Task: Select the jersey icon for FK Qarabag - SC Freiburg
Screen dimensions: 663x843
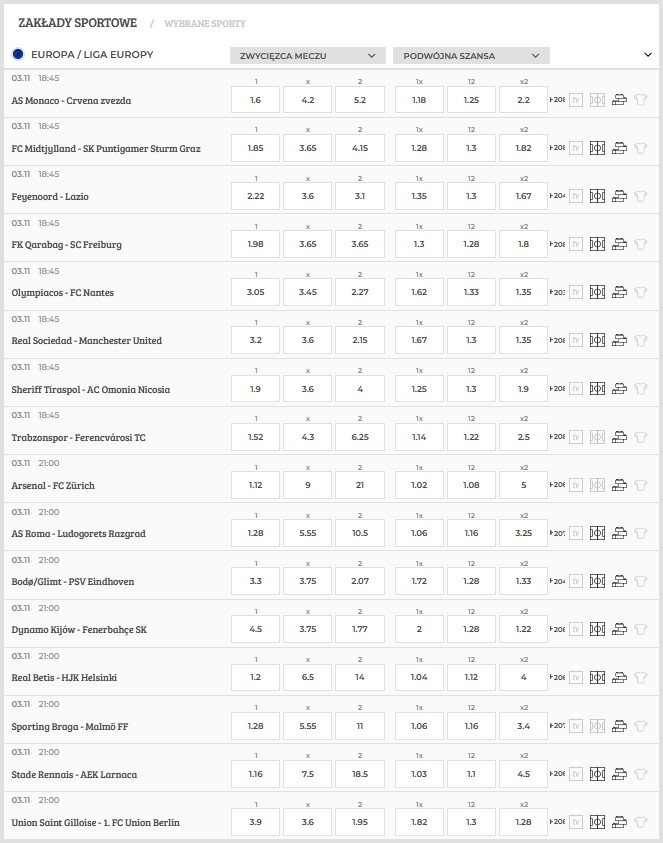Action: tap(641, 243)
